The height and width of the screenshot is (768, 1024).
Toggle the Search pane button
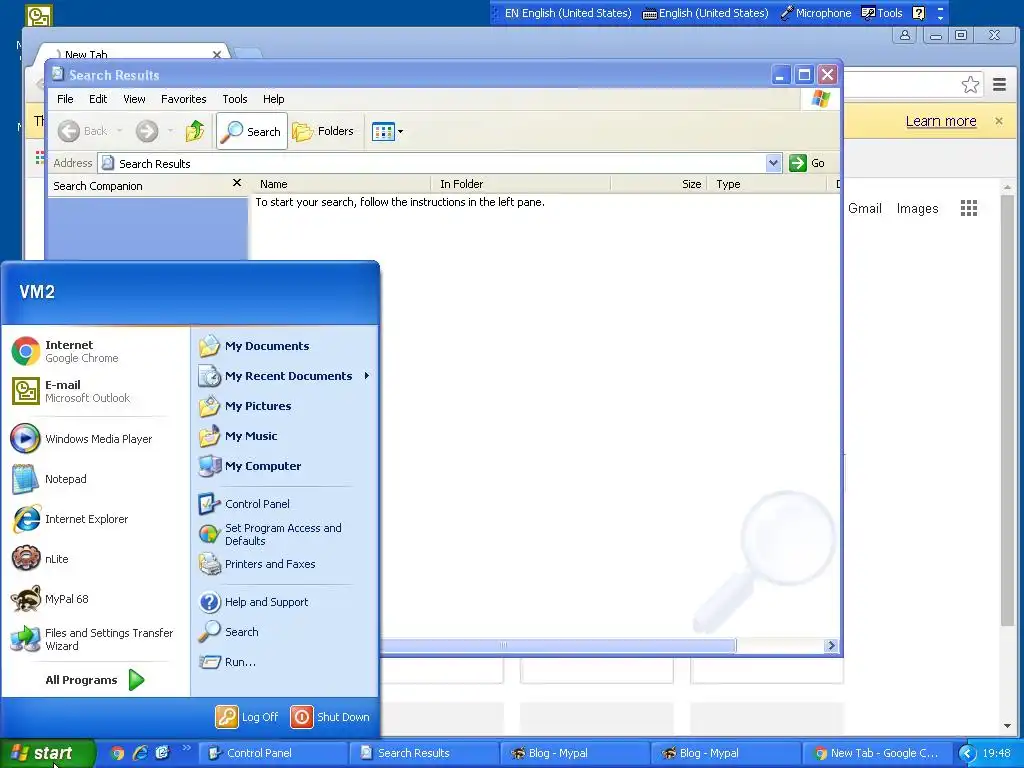[251, 131]
